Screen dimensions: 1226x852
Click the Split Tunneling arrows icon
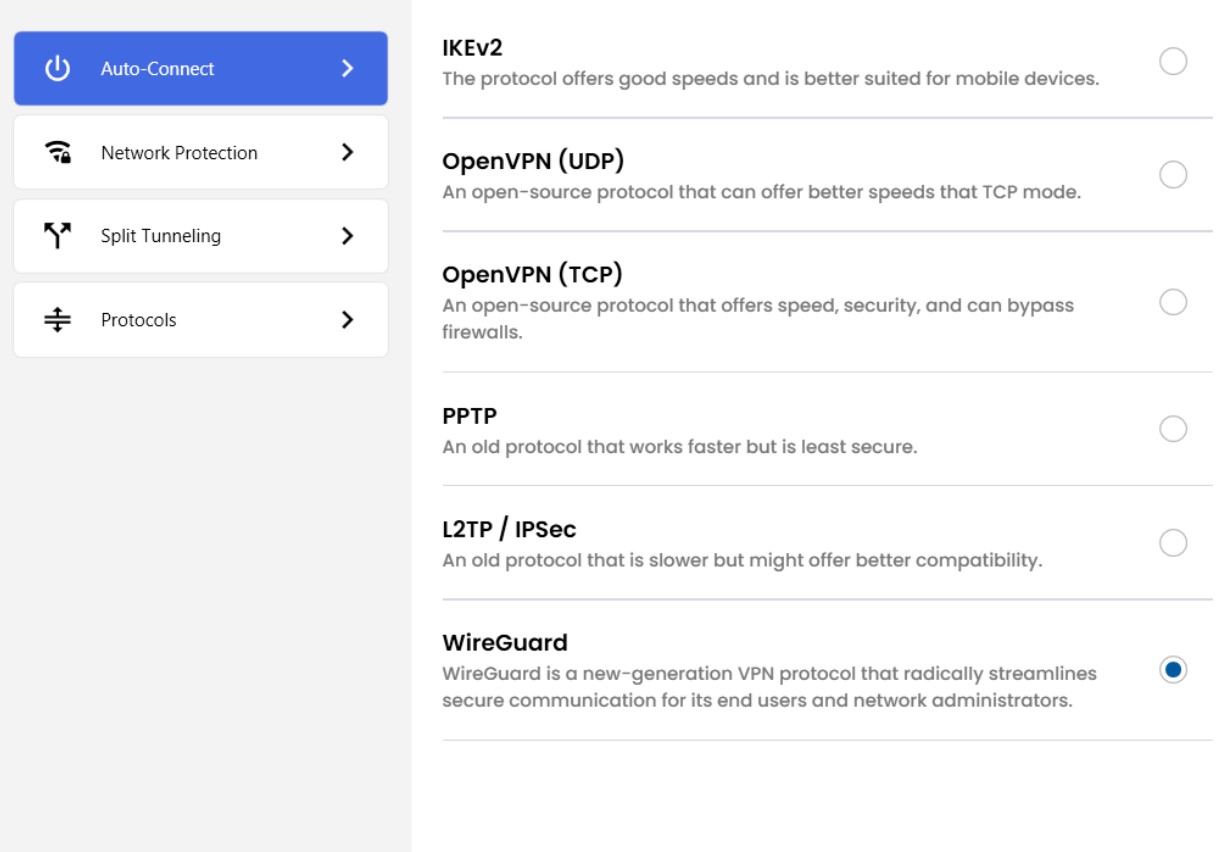[58, 236]
